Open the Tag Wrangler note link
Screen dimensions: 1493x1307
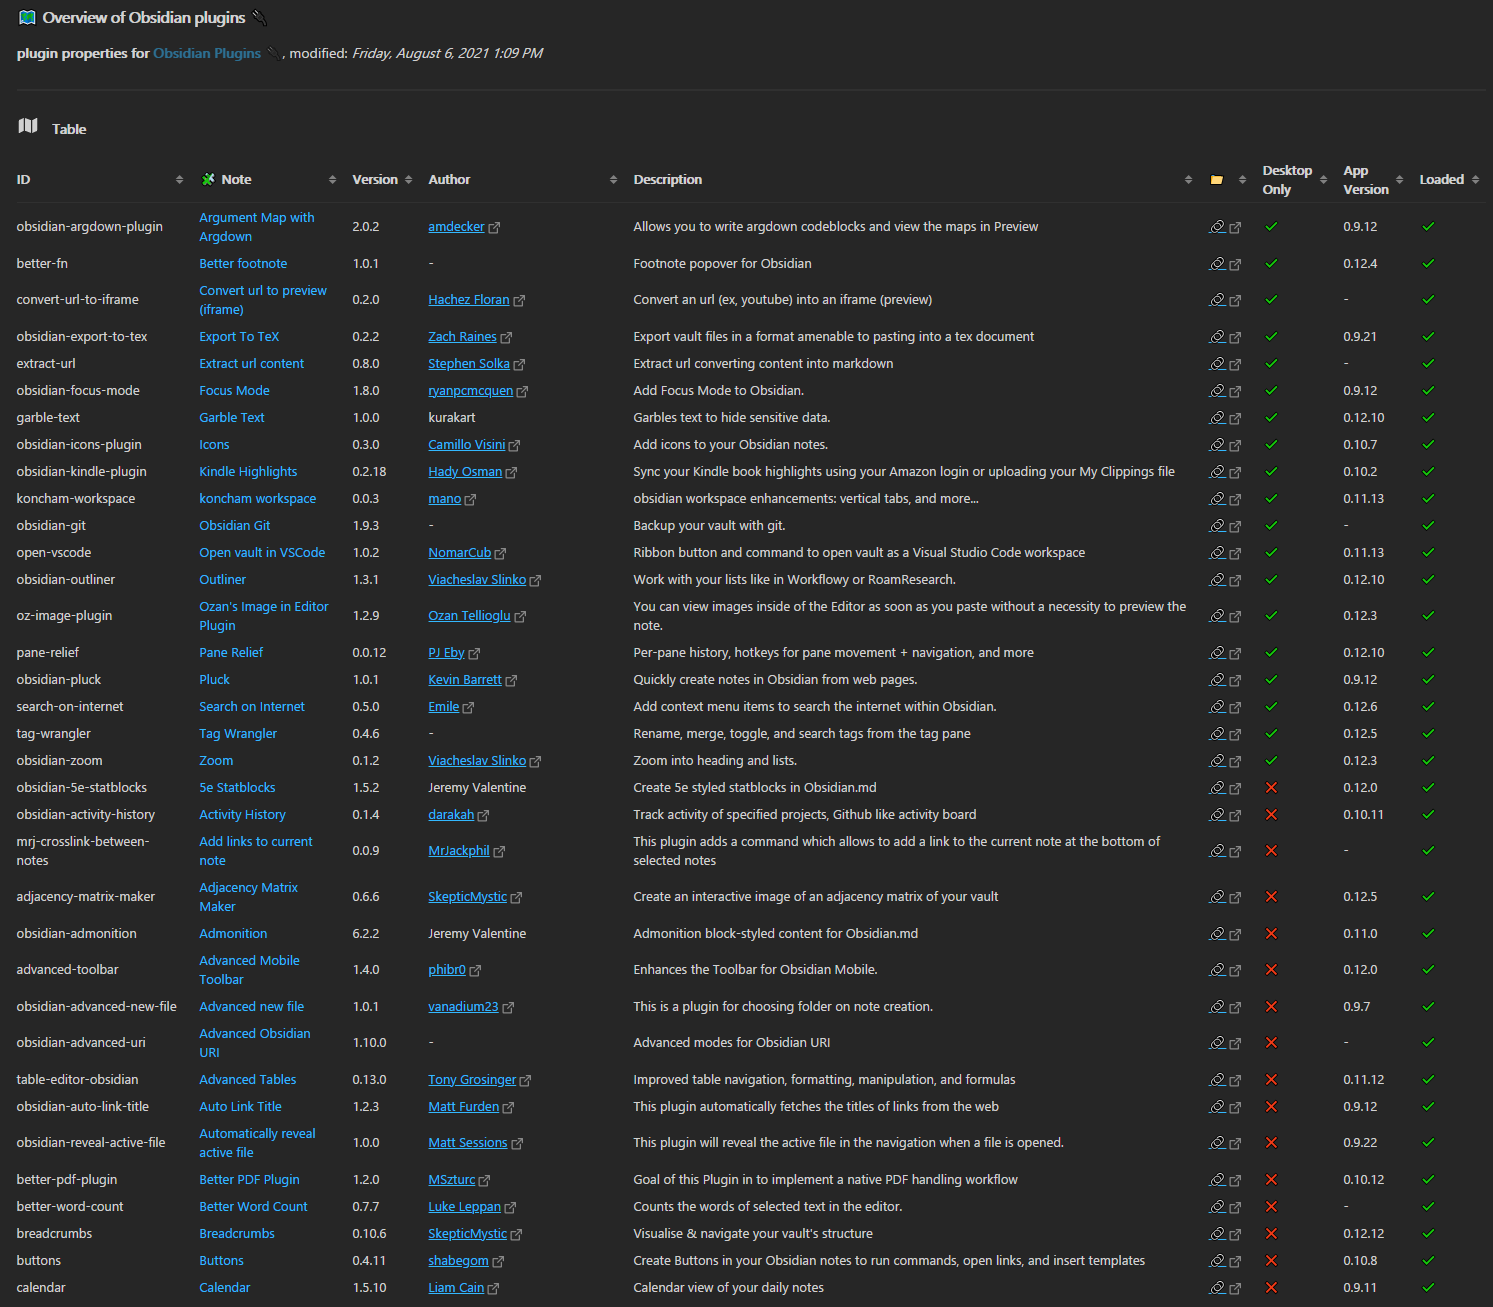(x=238, y=734)
